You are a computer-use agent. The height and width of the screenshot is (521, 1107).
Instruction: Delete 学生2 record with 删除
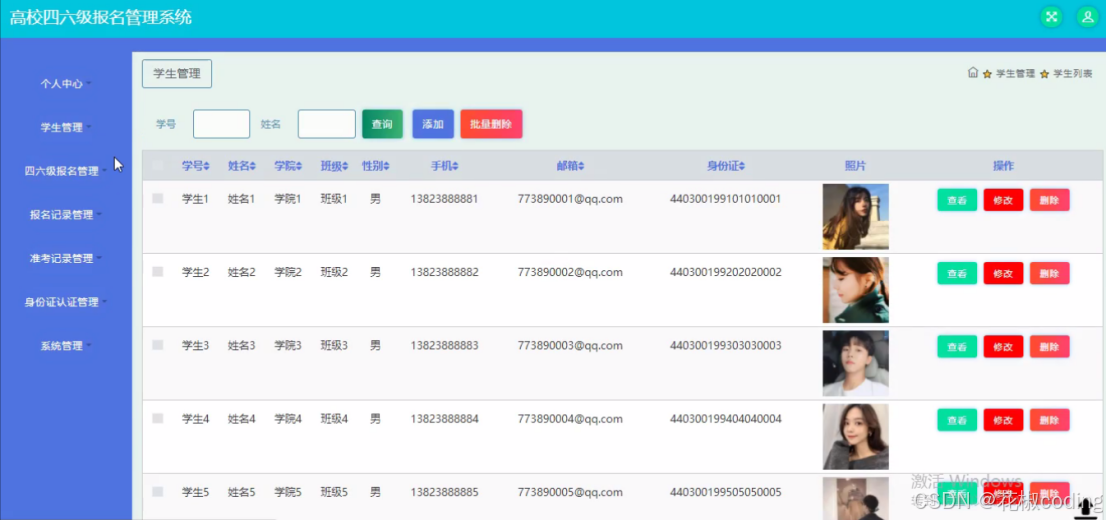pos(1050,273)
